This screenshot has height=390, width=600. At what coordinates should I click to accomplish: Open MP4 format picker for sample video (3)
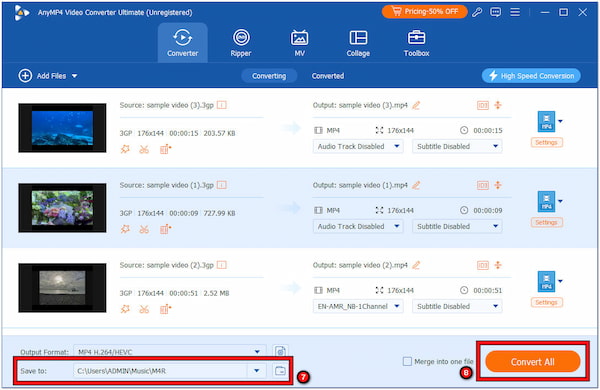pos(550,121)
